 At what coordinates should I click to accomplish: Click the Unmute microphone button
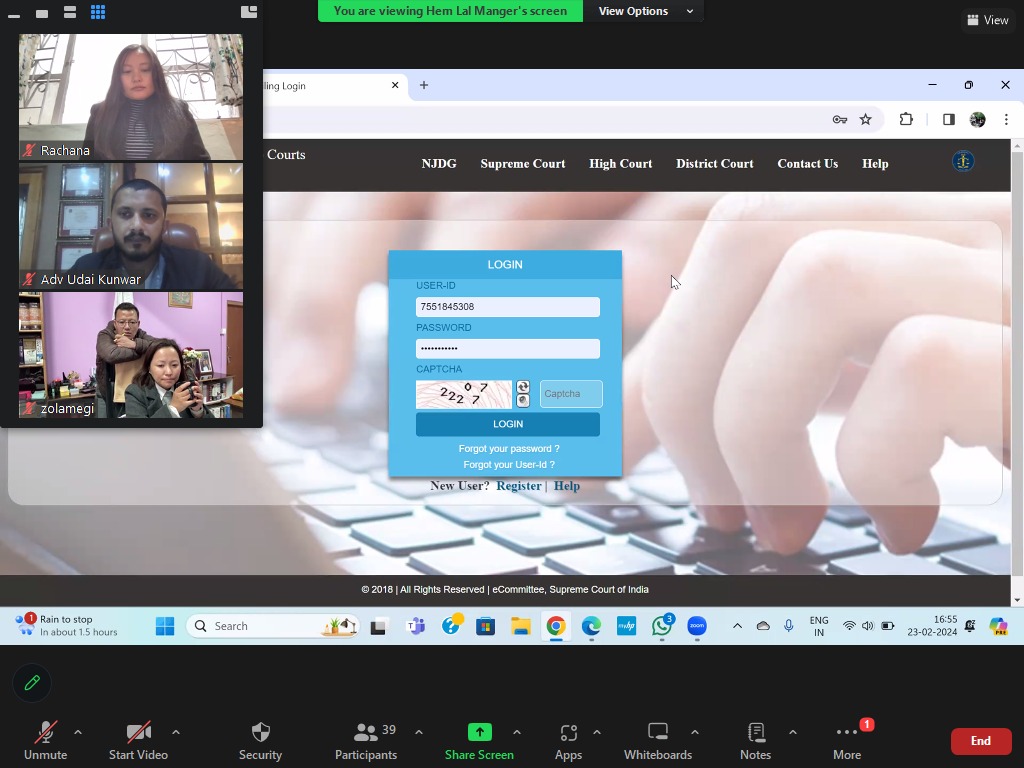[x=45, y=741]
